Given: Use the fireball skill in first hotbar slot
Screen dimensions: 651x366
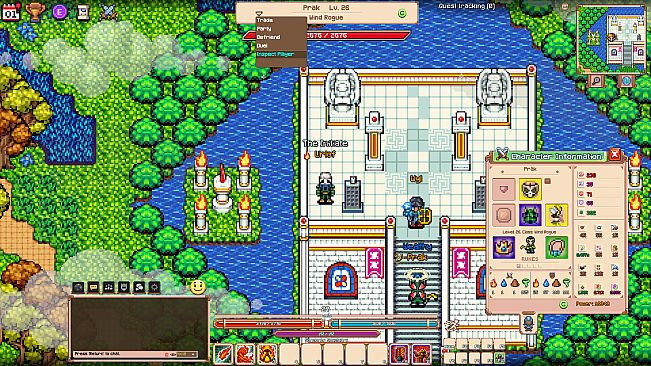Looking at the screenshot, I should (223, 354).
